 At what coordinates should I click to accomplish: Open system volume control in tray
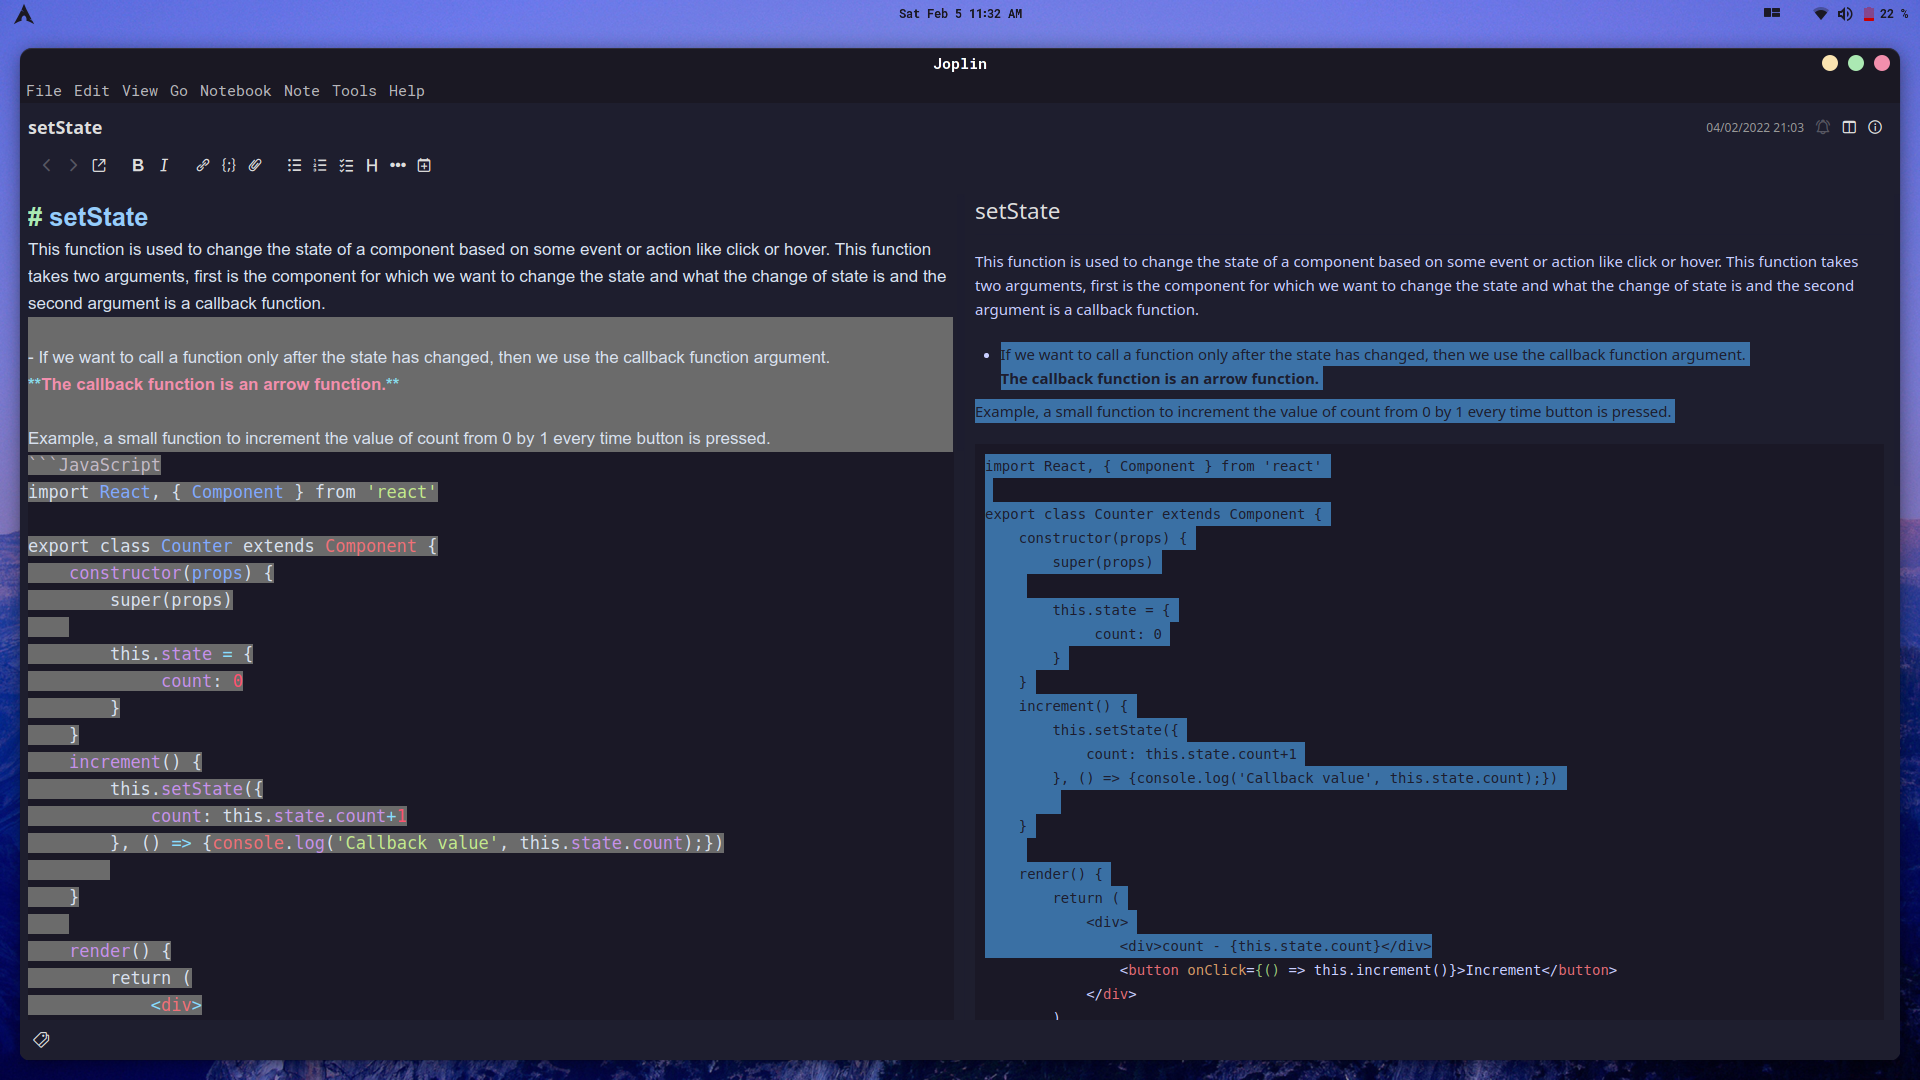[1844, 14]
